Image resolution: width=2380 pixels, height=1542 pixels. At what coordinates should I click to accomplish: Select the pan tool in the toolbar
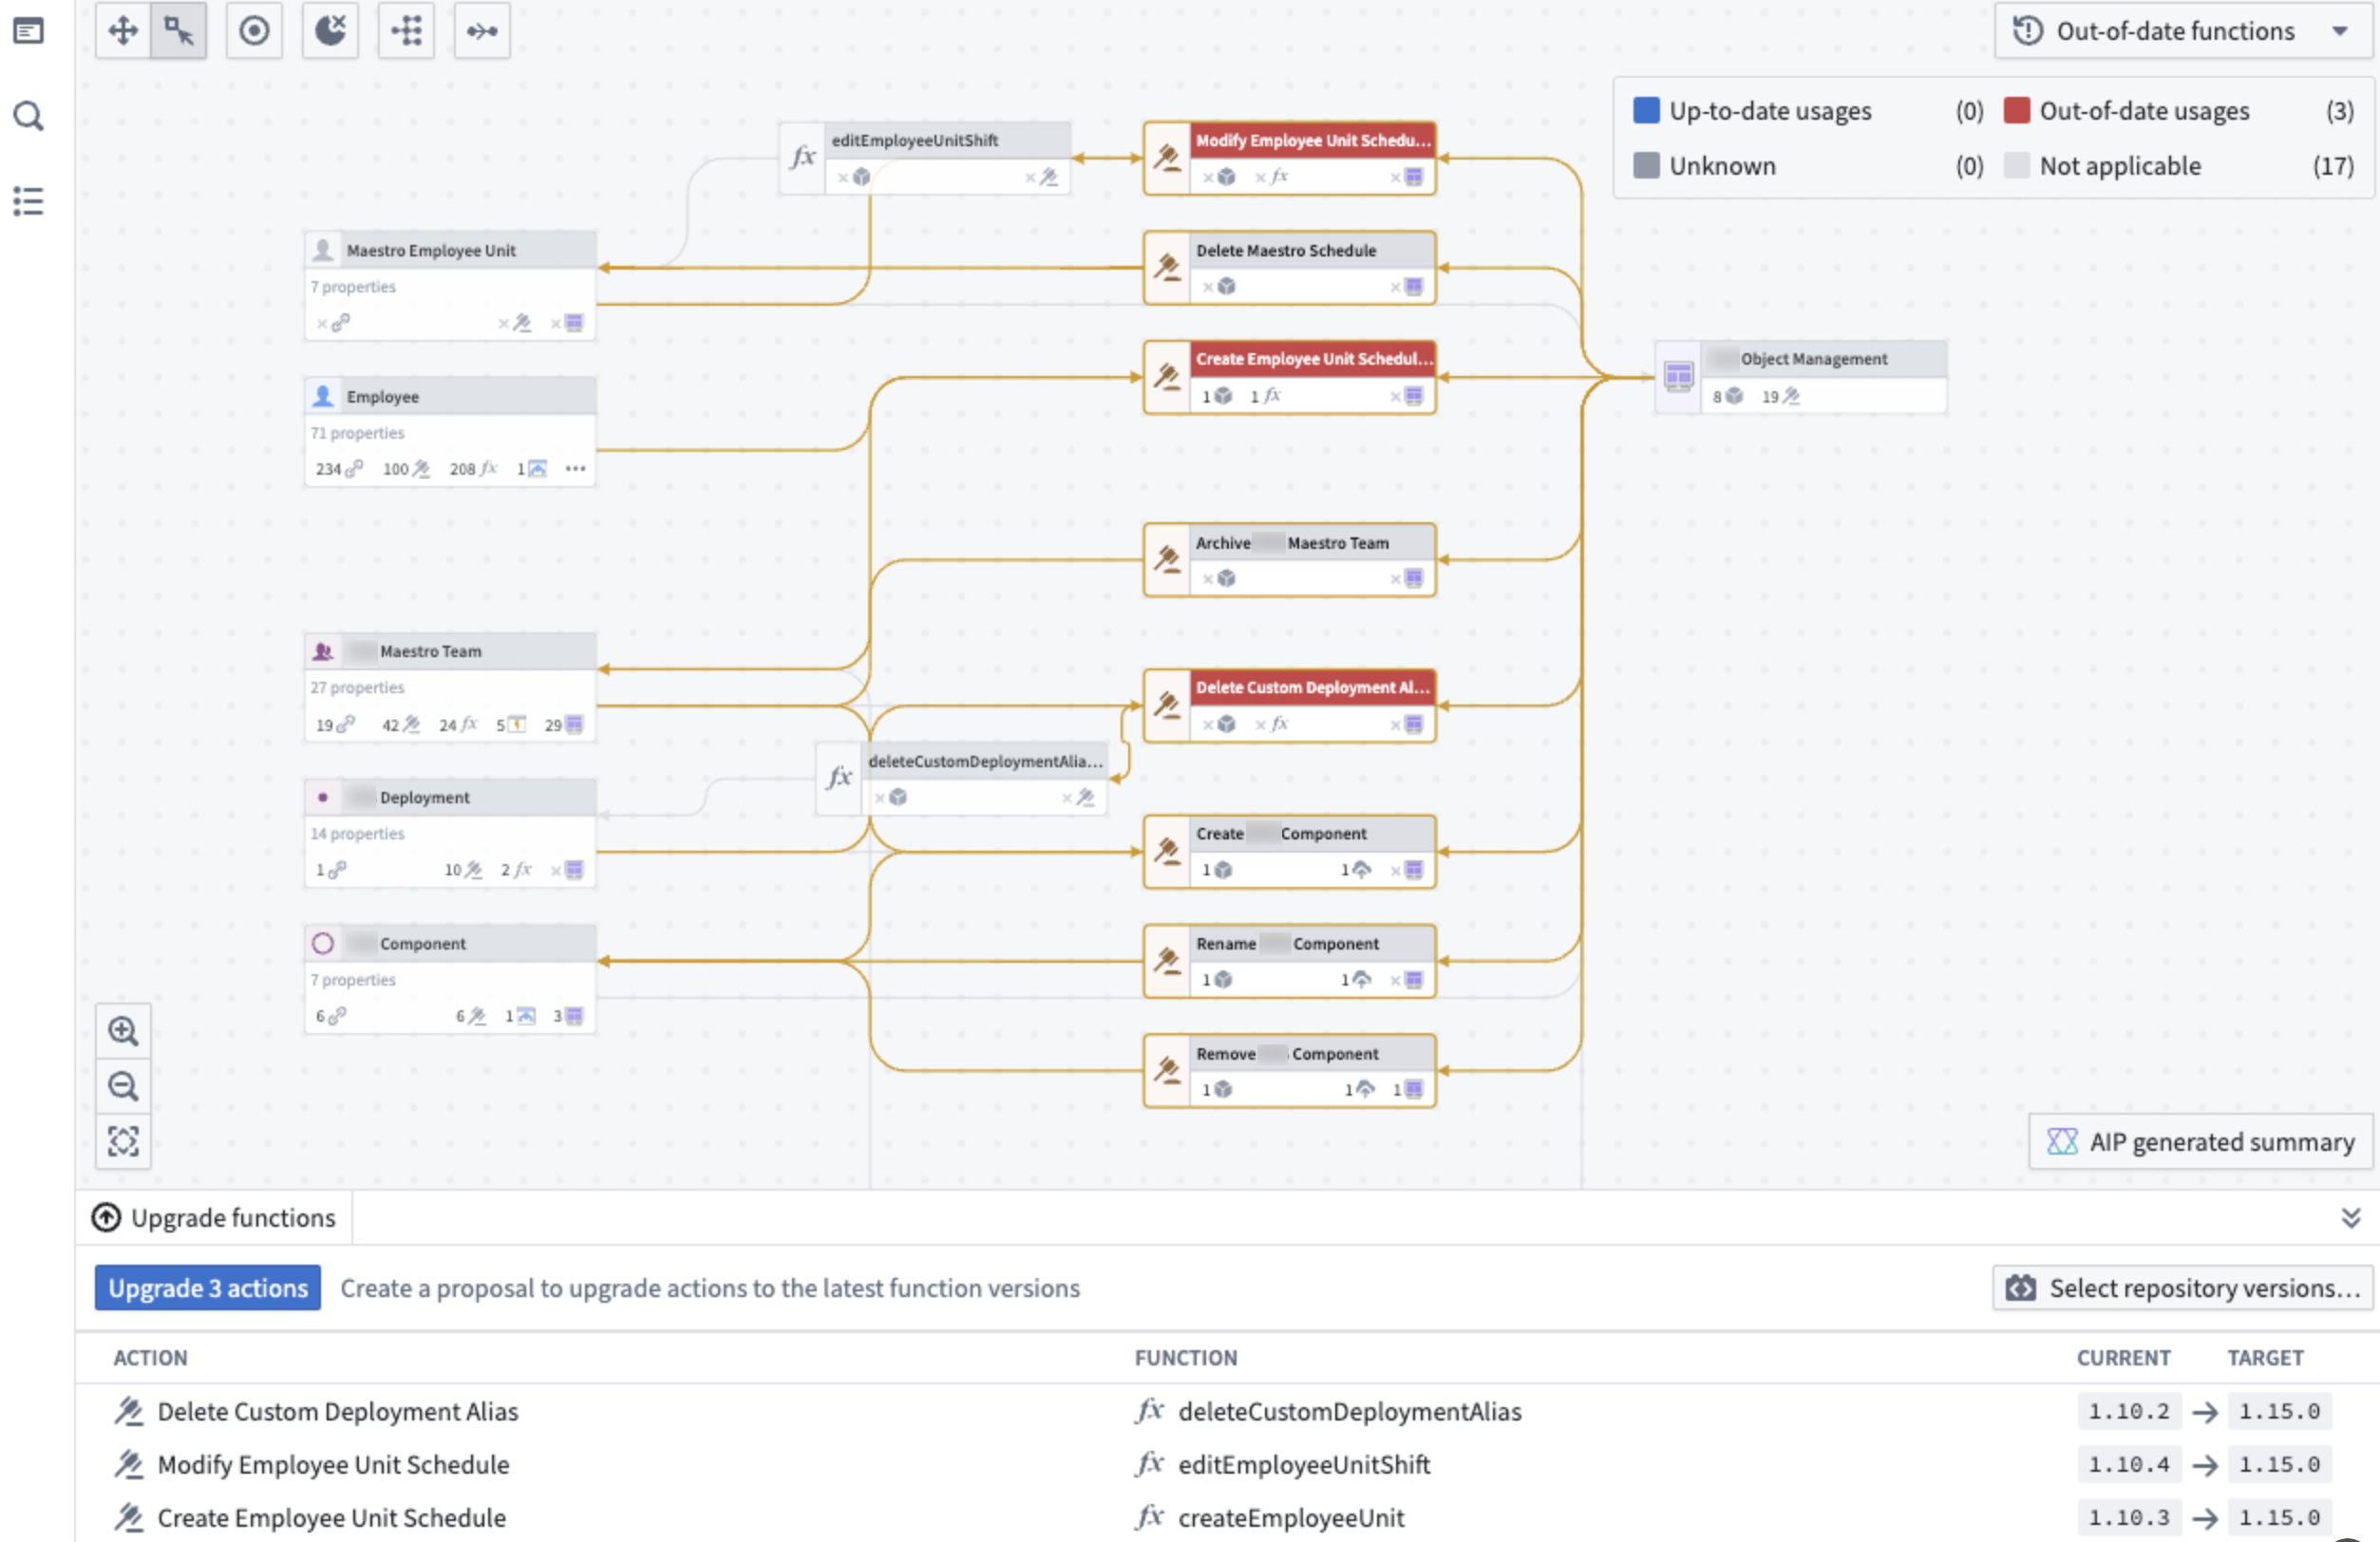pyautogui.click(x=122, y=30)
